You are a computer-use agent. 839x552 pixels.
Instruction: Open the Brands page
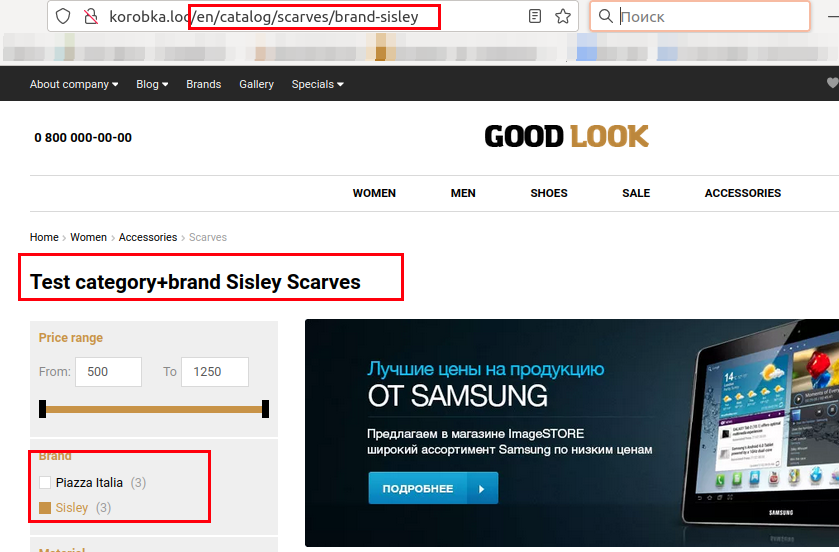tap(203, 84)
